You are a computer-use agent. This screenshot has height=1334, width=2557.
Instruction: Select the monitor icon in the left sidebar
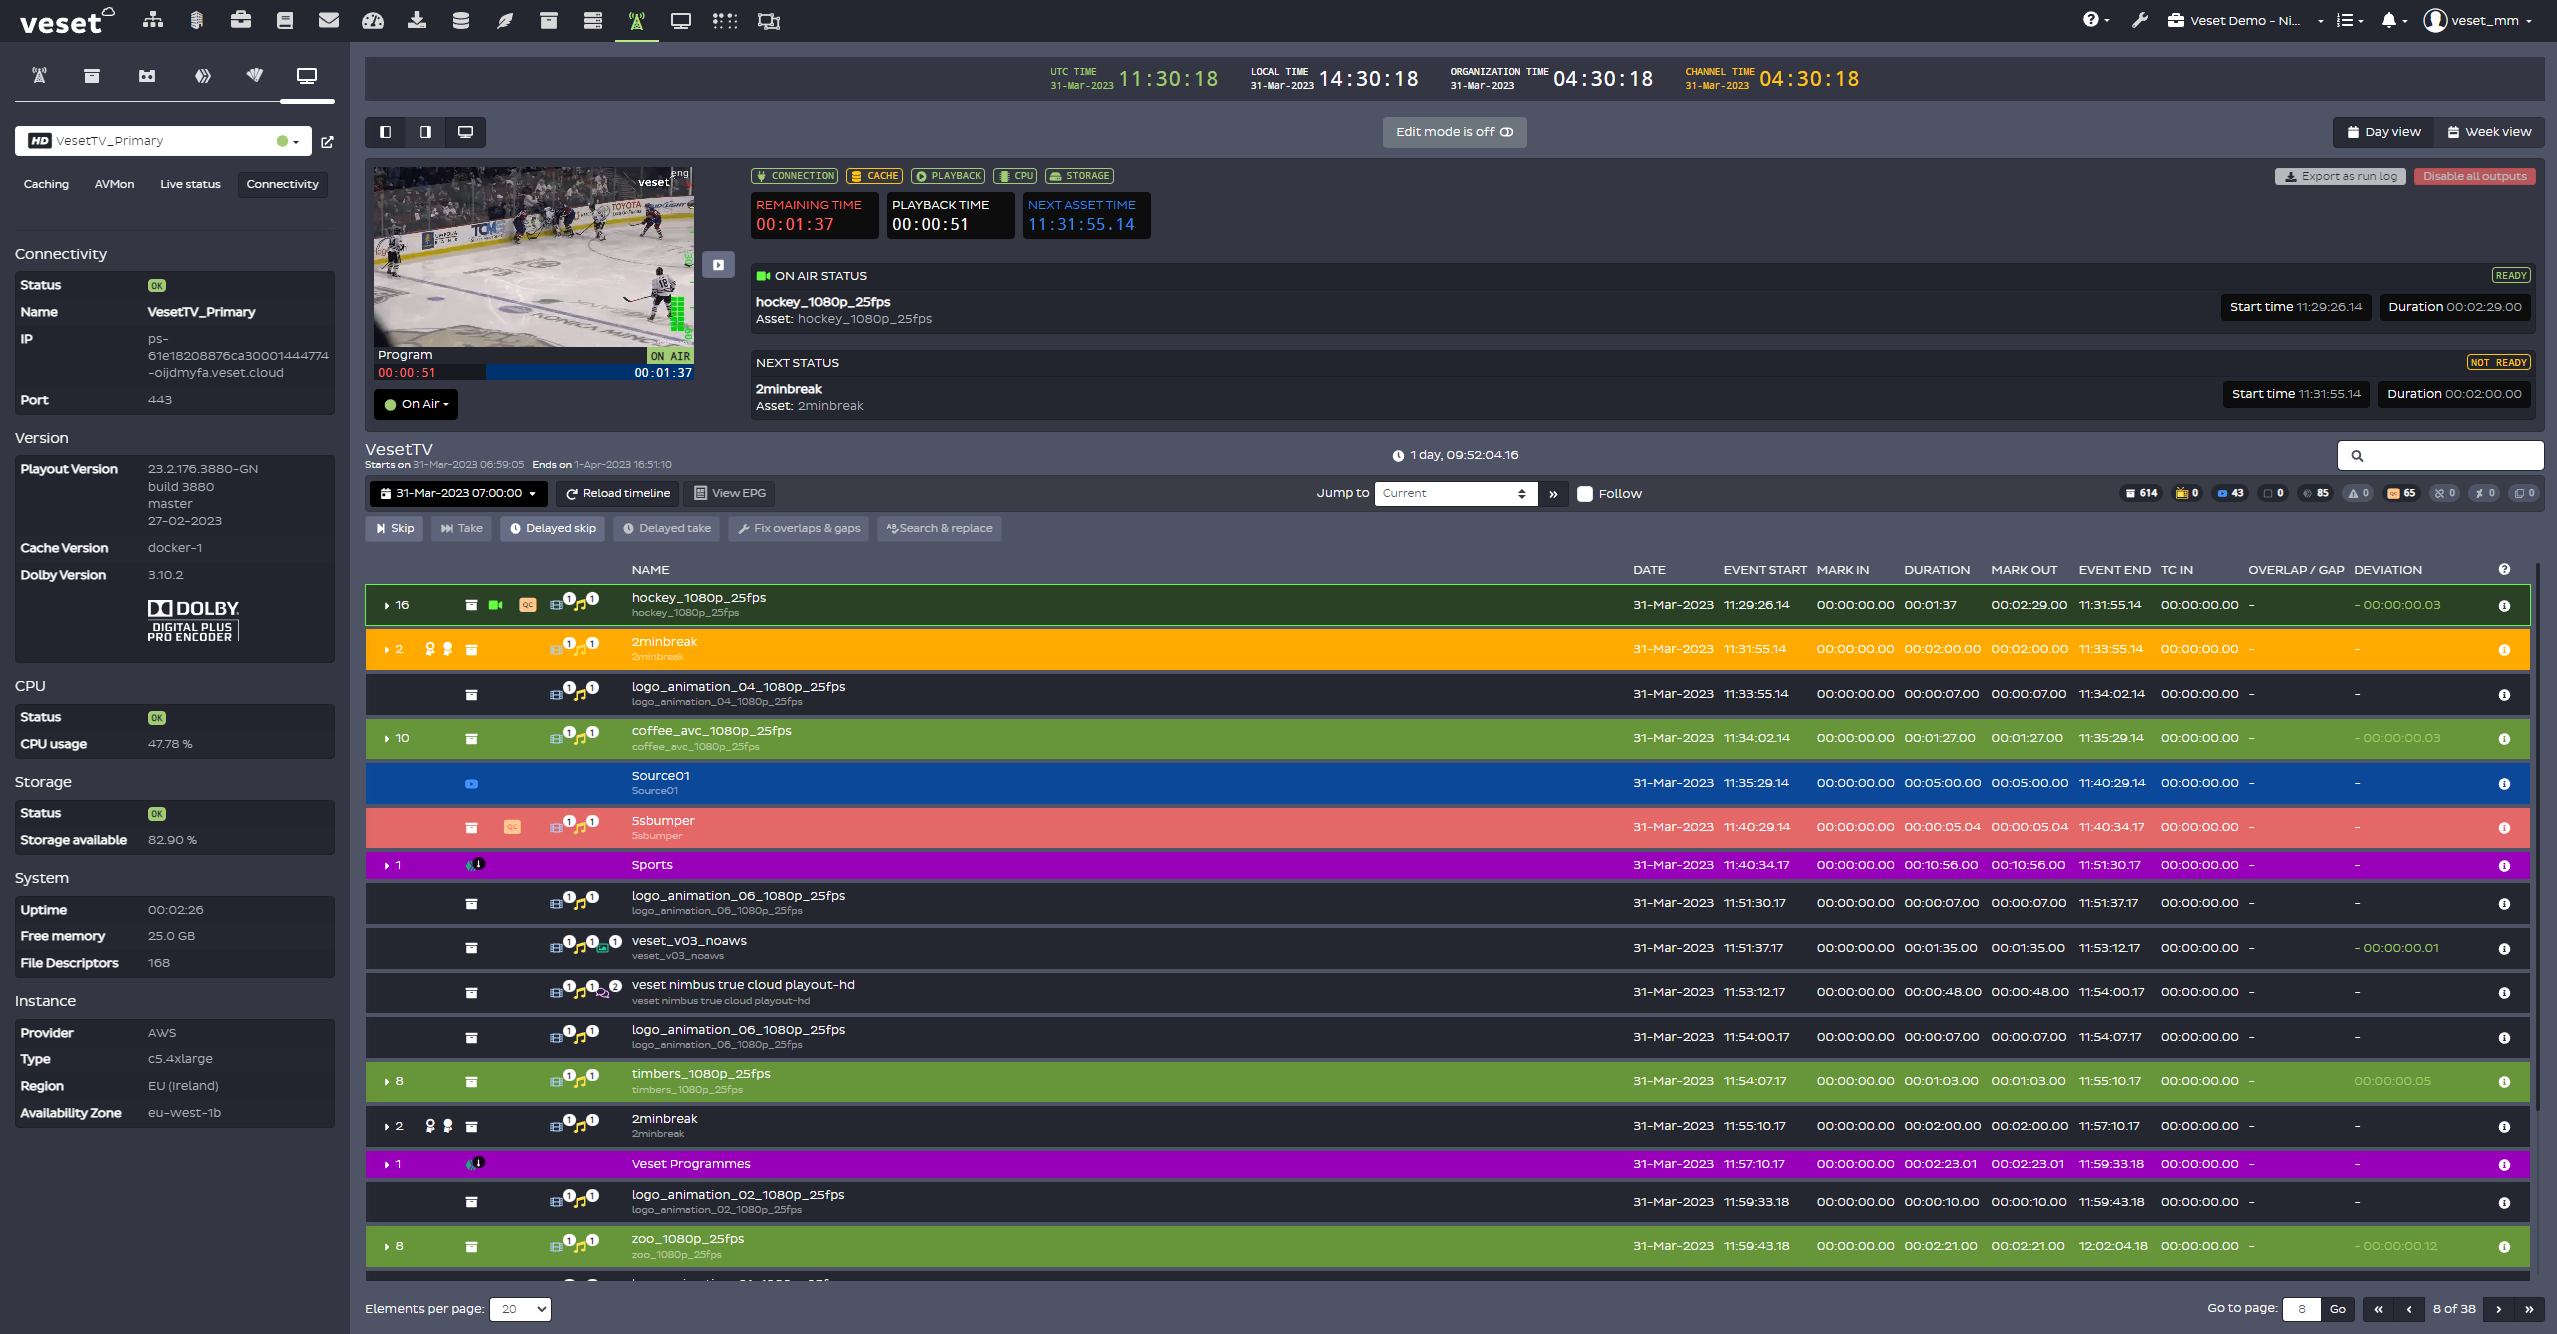click(307, 75)
